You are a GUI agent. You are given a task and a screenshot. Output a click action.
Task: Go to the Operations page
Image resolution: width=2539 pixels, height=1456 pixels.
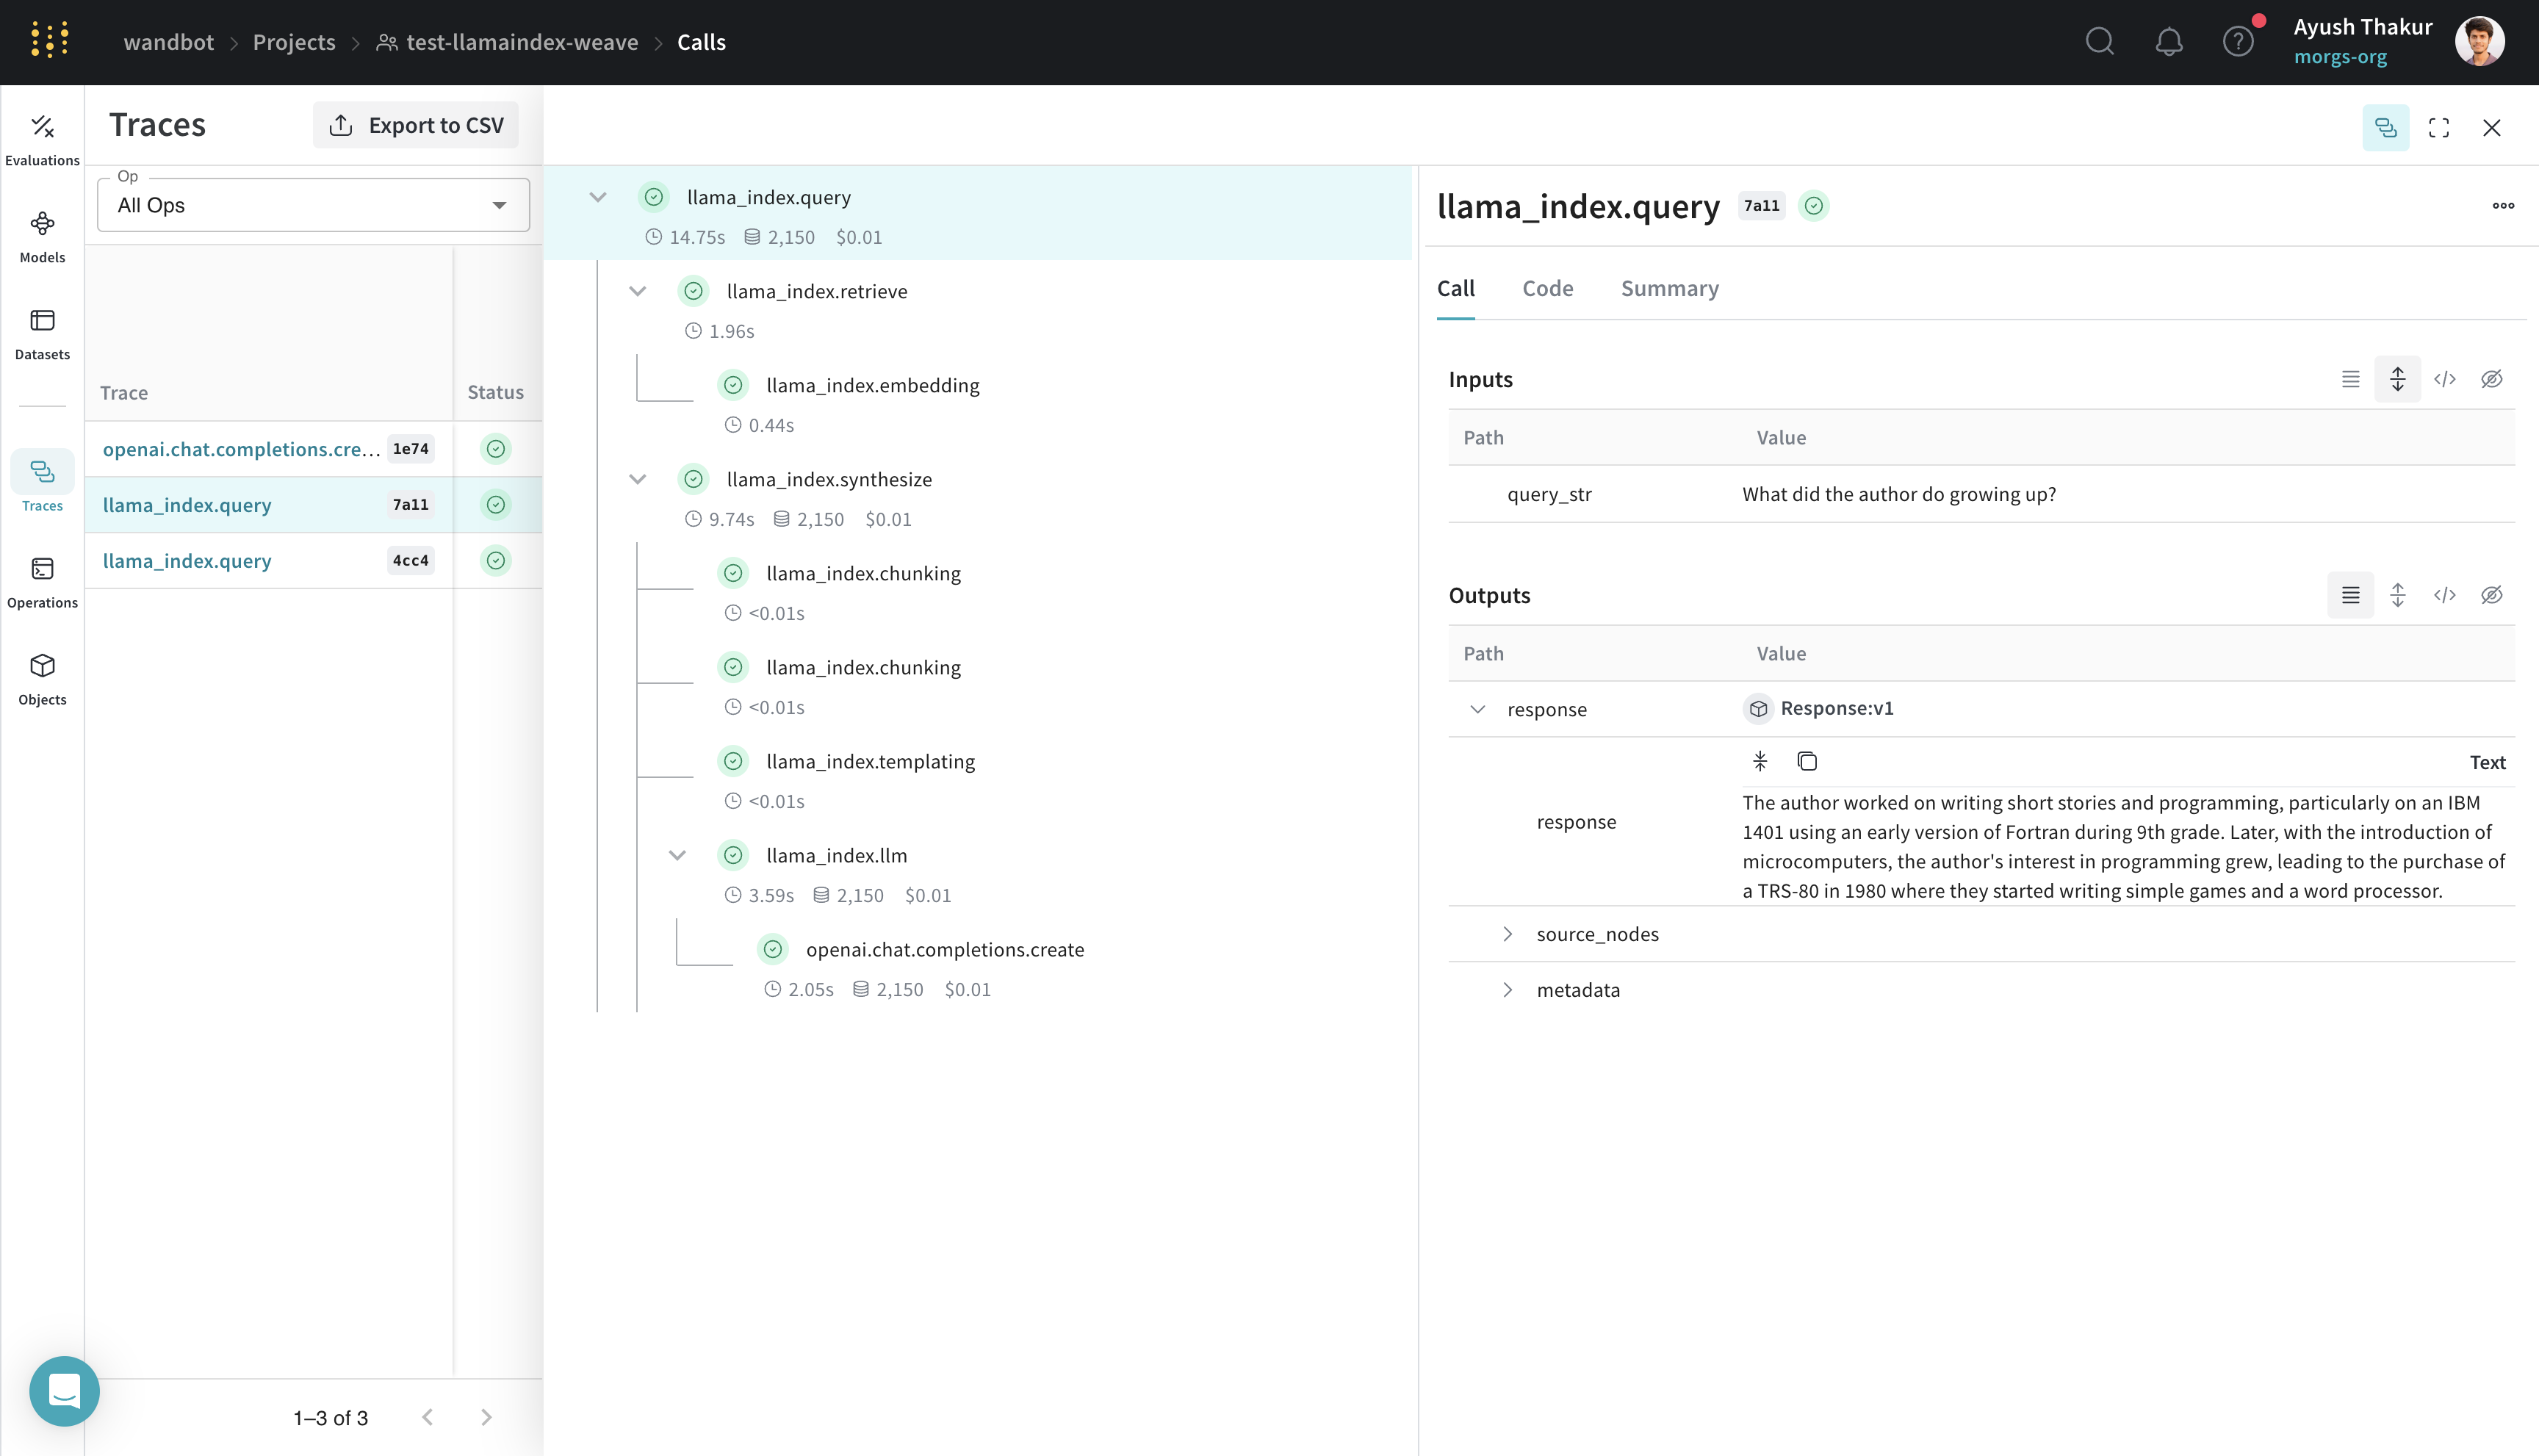tap(42, 582)
